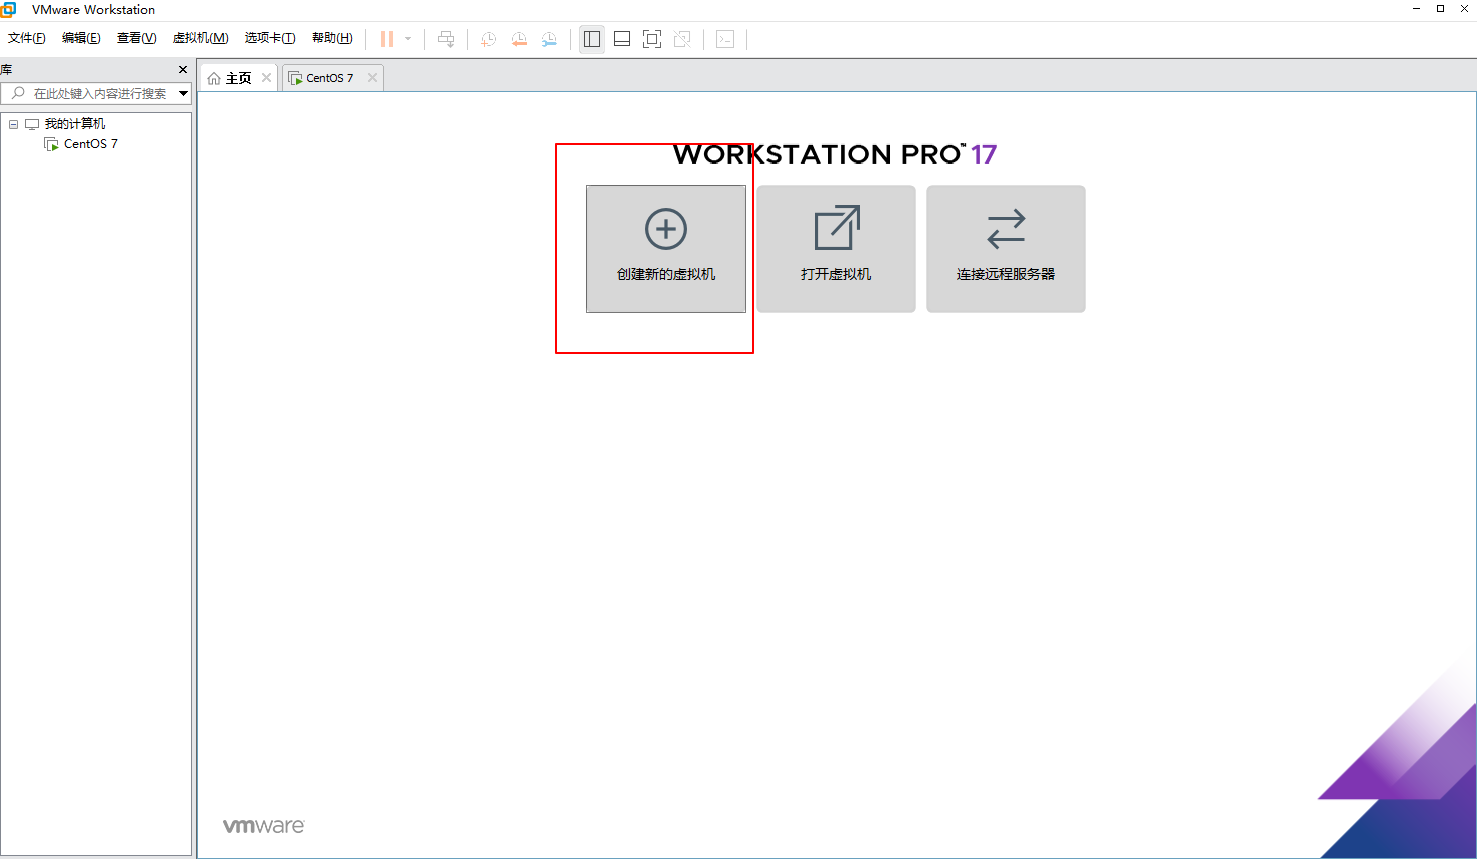The height and width of the screenshot is (859, 1477).
Task: Select 我的计算机 in the library tree
Action: pyautogui.click(x=75, y=124)
